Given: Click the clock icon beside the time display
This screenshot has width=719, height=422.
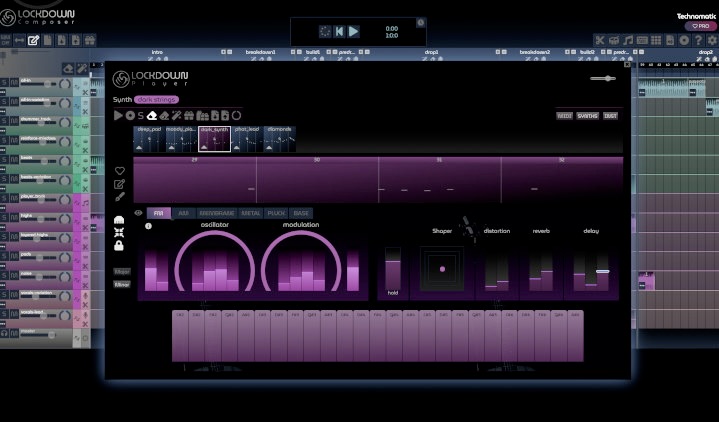Looking at the screenshot, I should pos(420,22).
